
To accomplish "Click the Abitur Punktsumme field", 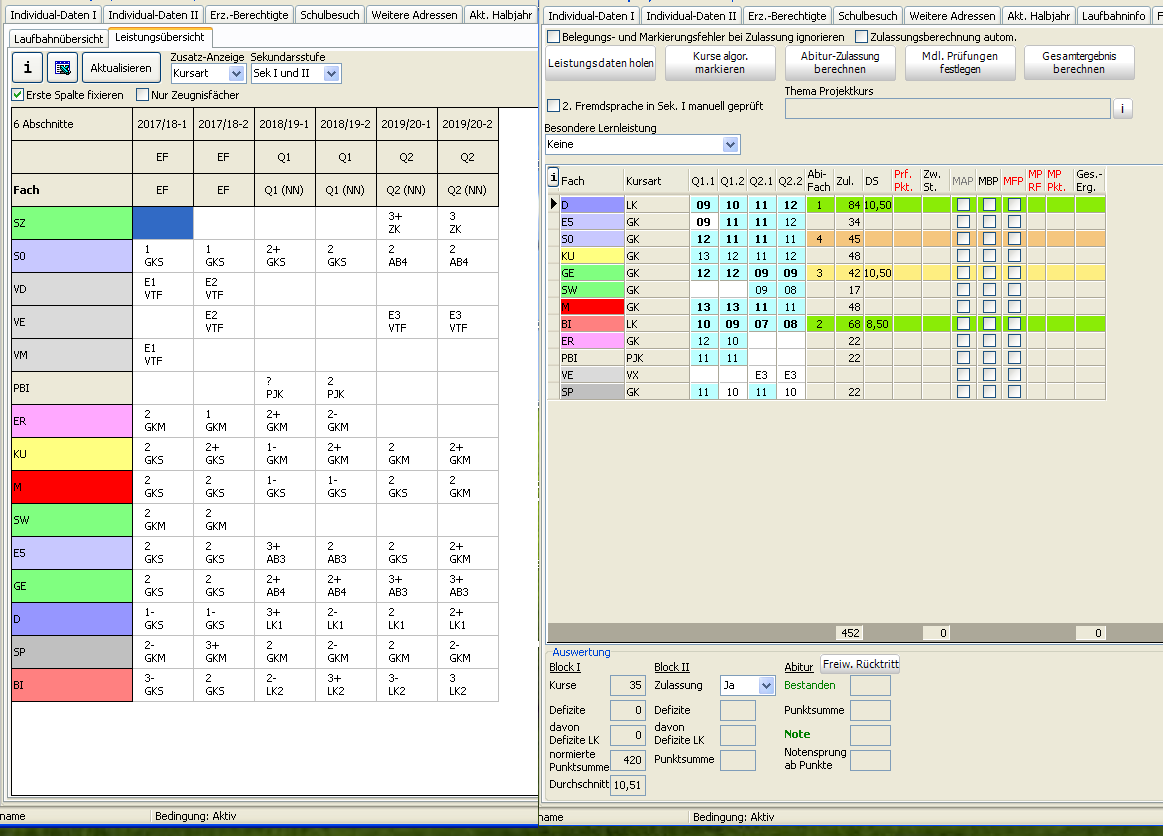I will pos(870,711).
